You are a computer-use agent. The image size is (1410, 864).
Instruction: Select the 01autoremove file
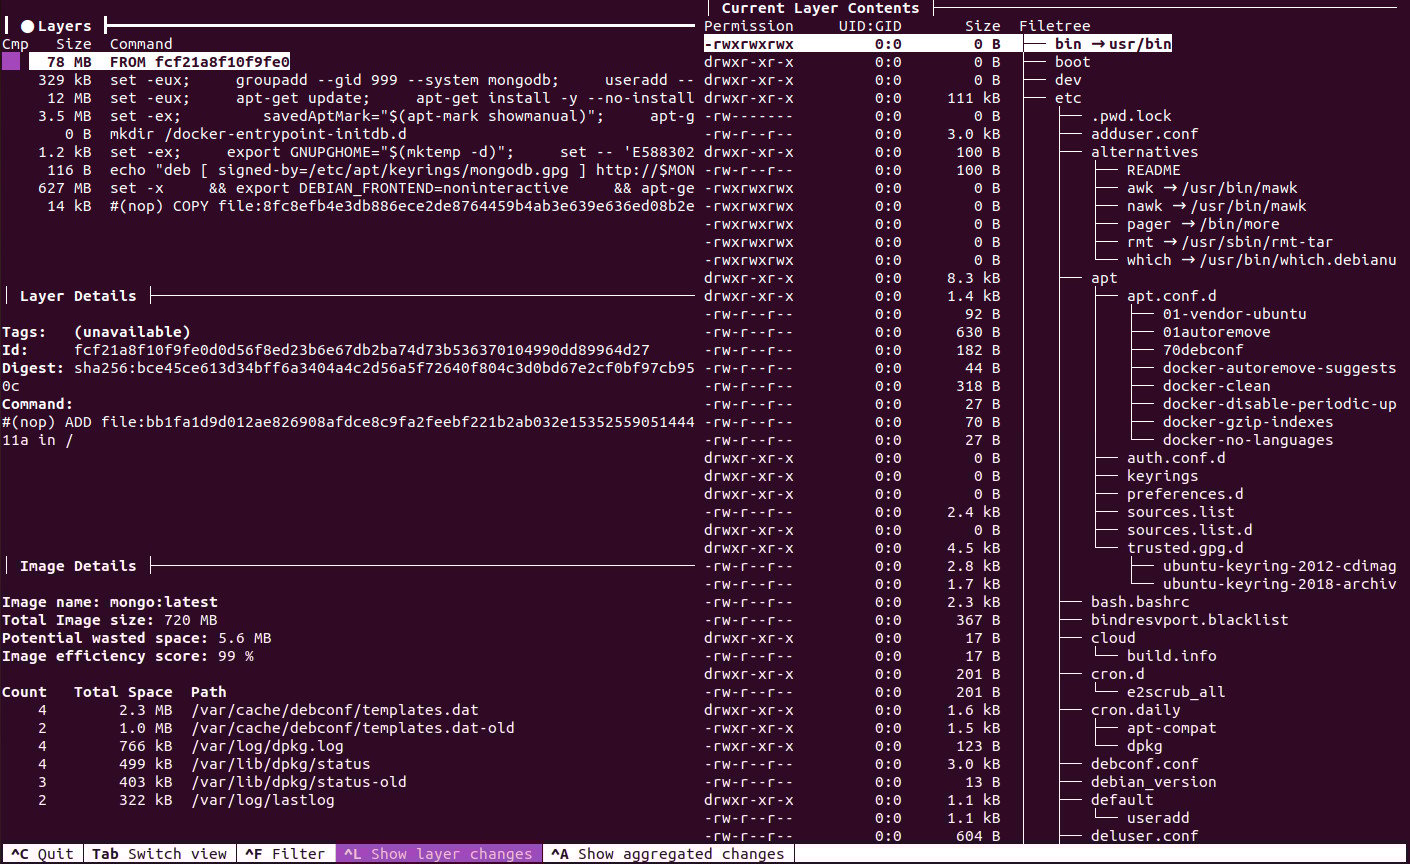(1216, 332)
